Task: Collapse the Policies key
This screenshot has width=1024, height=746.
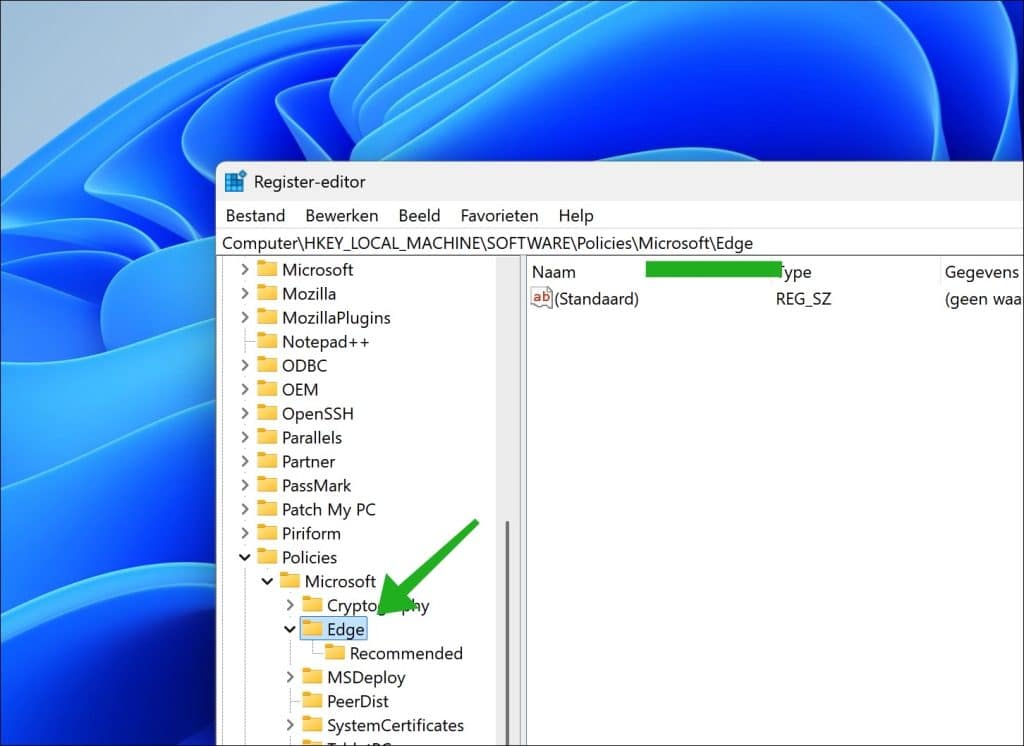Action: point(245,557)
